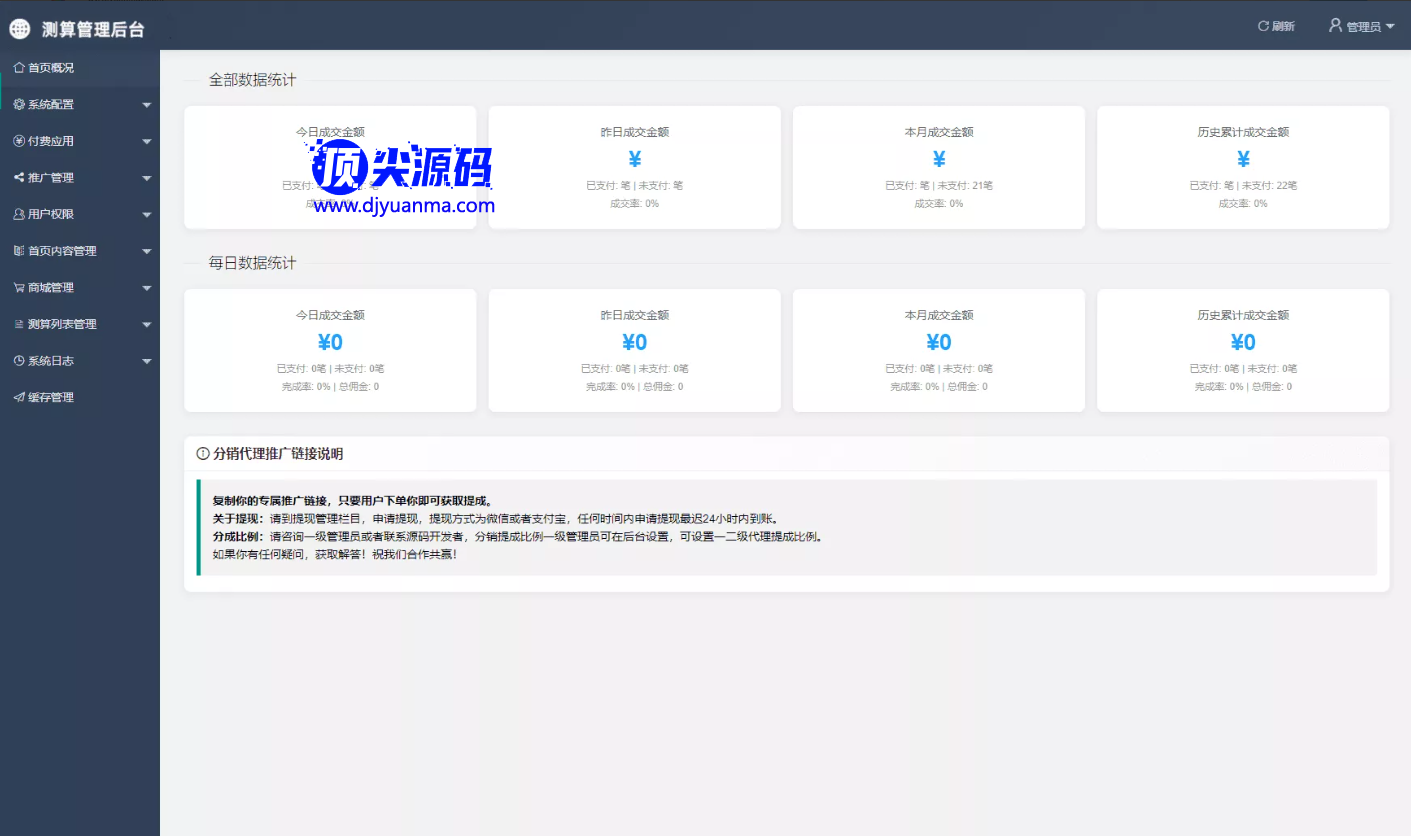Open the 管理员 account dropdown
This screenshot has height=836, width=1411.
coord(1361,26)
